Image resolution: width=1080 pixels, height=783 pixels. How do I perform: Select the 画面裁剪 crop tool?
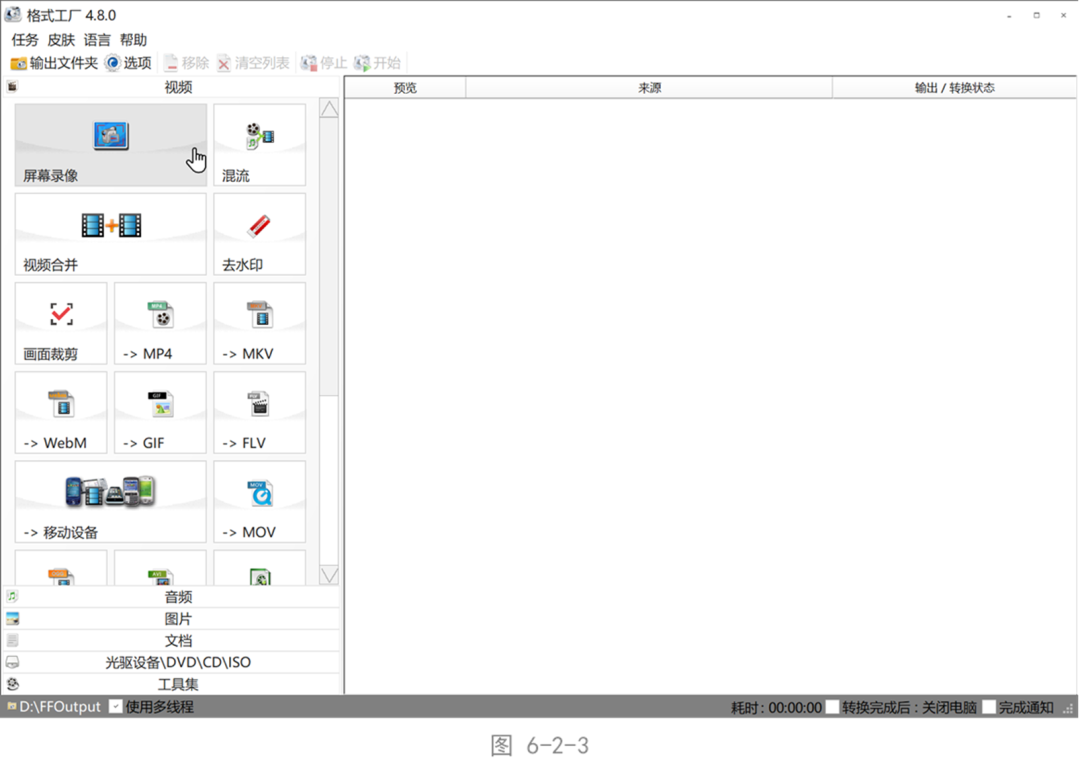pos(60,323)
